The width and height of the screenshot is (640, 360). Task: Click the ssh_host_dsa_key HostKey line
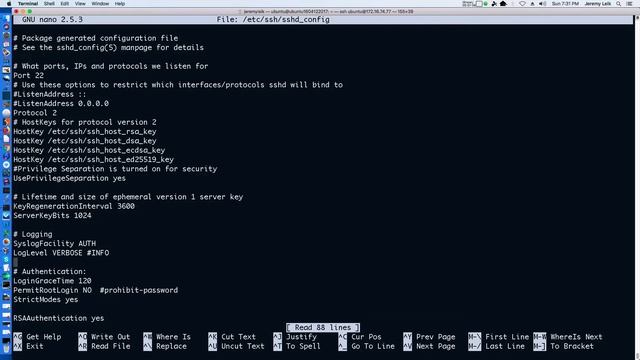coord(84,141)
